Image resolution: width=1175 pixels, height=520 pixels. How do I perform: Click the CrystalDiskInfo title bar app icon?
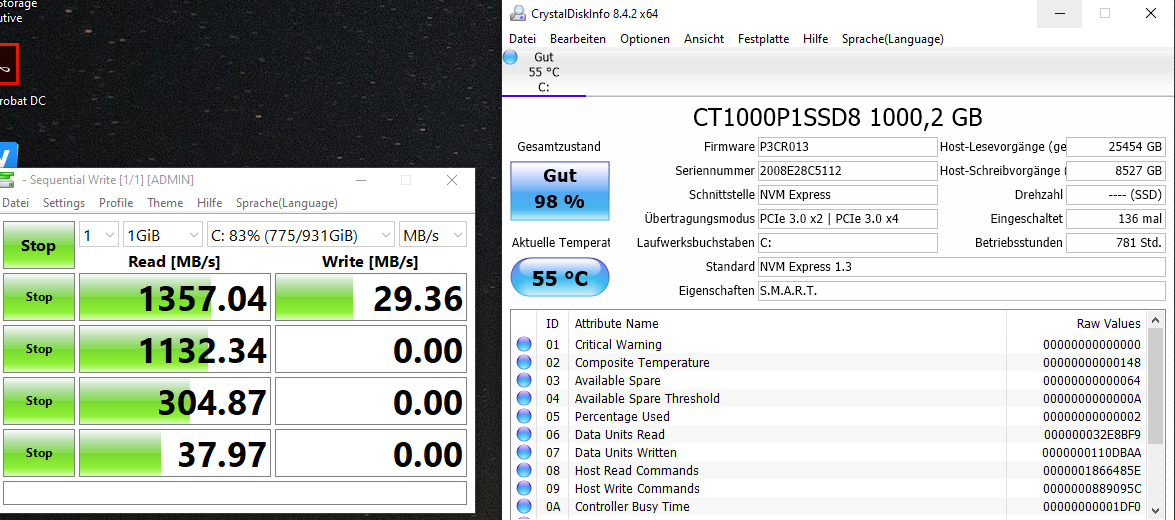(517, 13)
